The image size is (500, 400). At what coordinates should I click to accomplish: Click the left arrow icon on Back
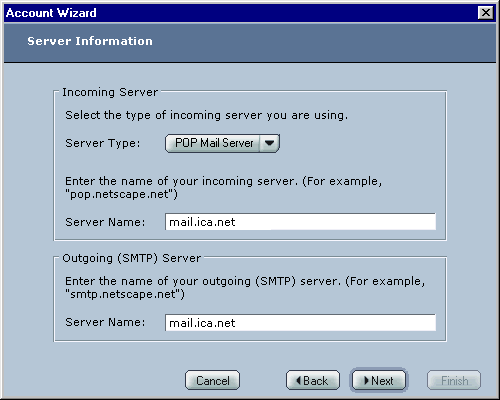pos(298,380)
